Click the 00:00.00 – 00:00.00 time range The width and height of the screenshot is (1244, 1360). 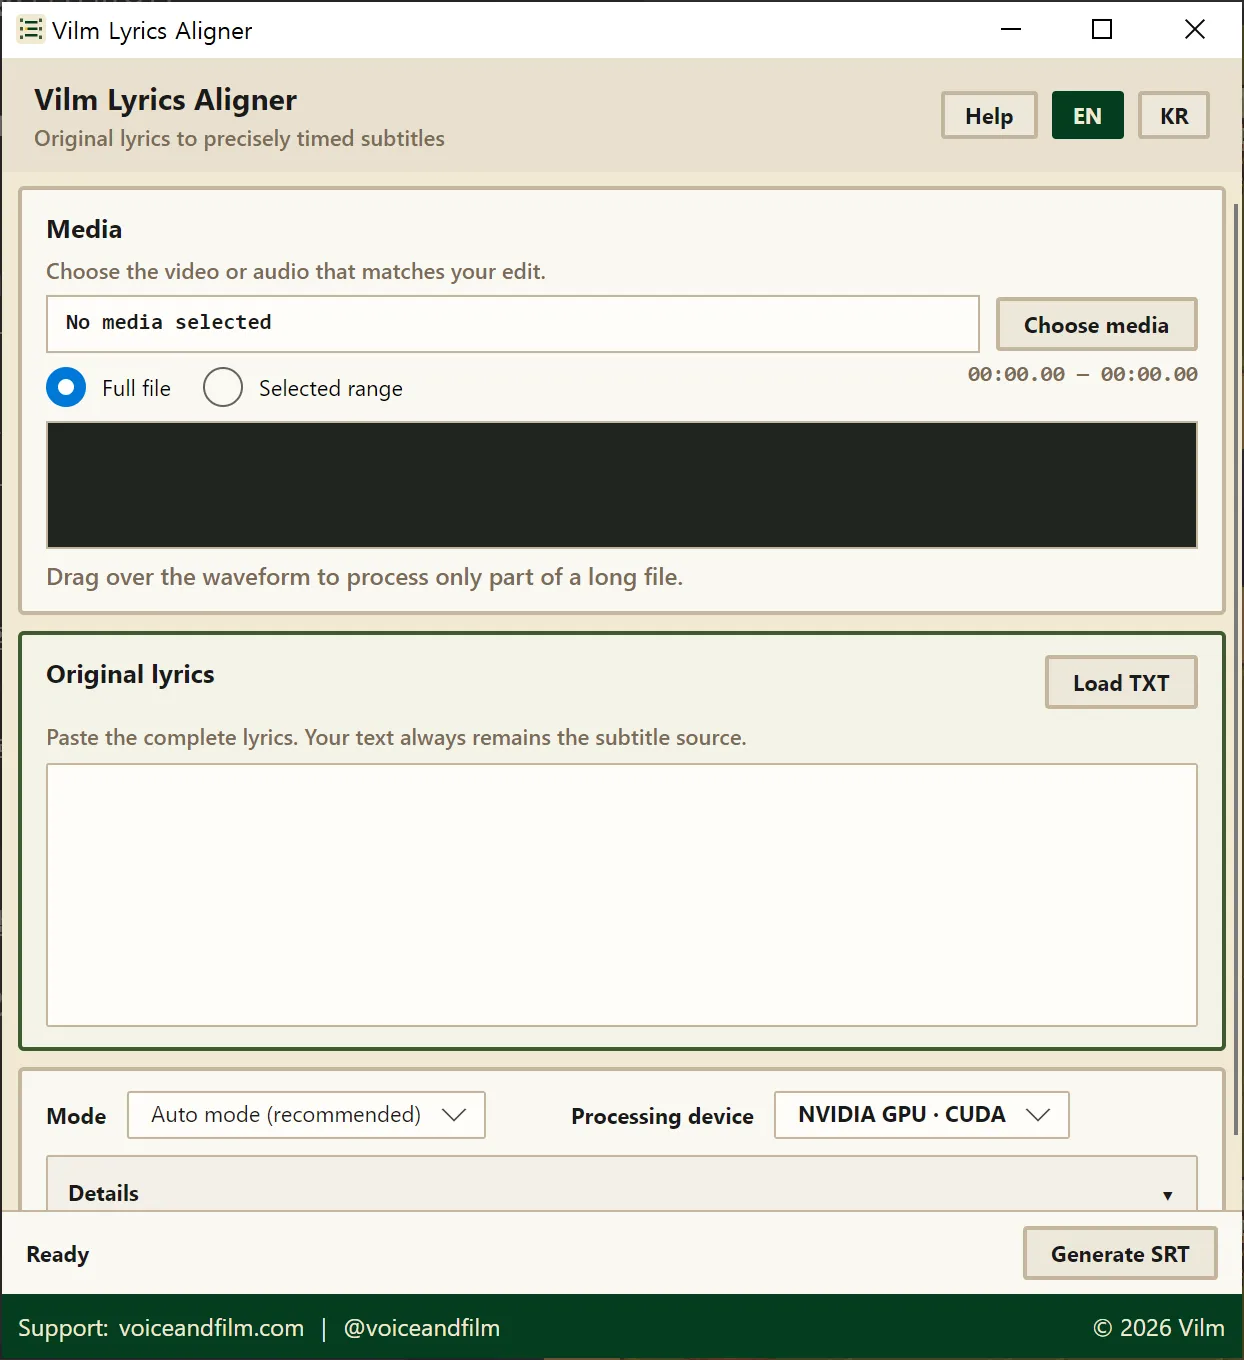(1082, 374)
